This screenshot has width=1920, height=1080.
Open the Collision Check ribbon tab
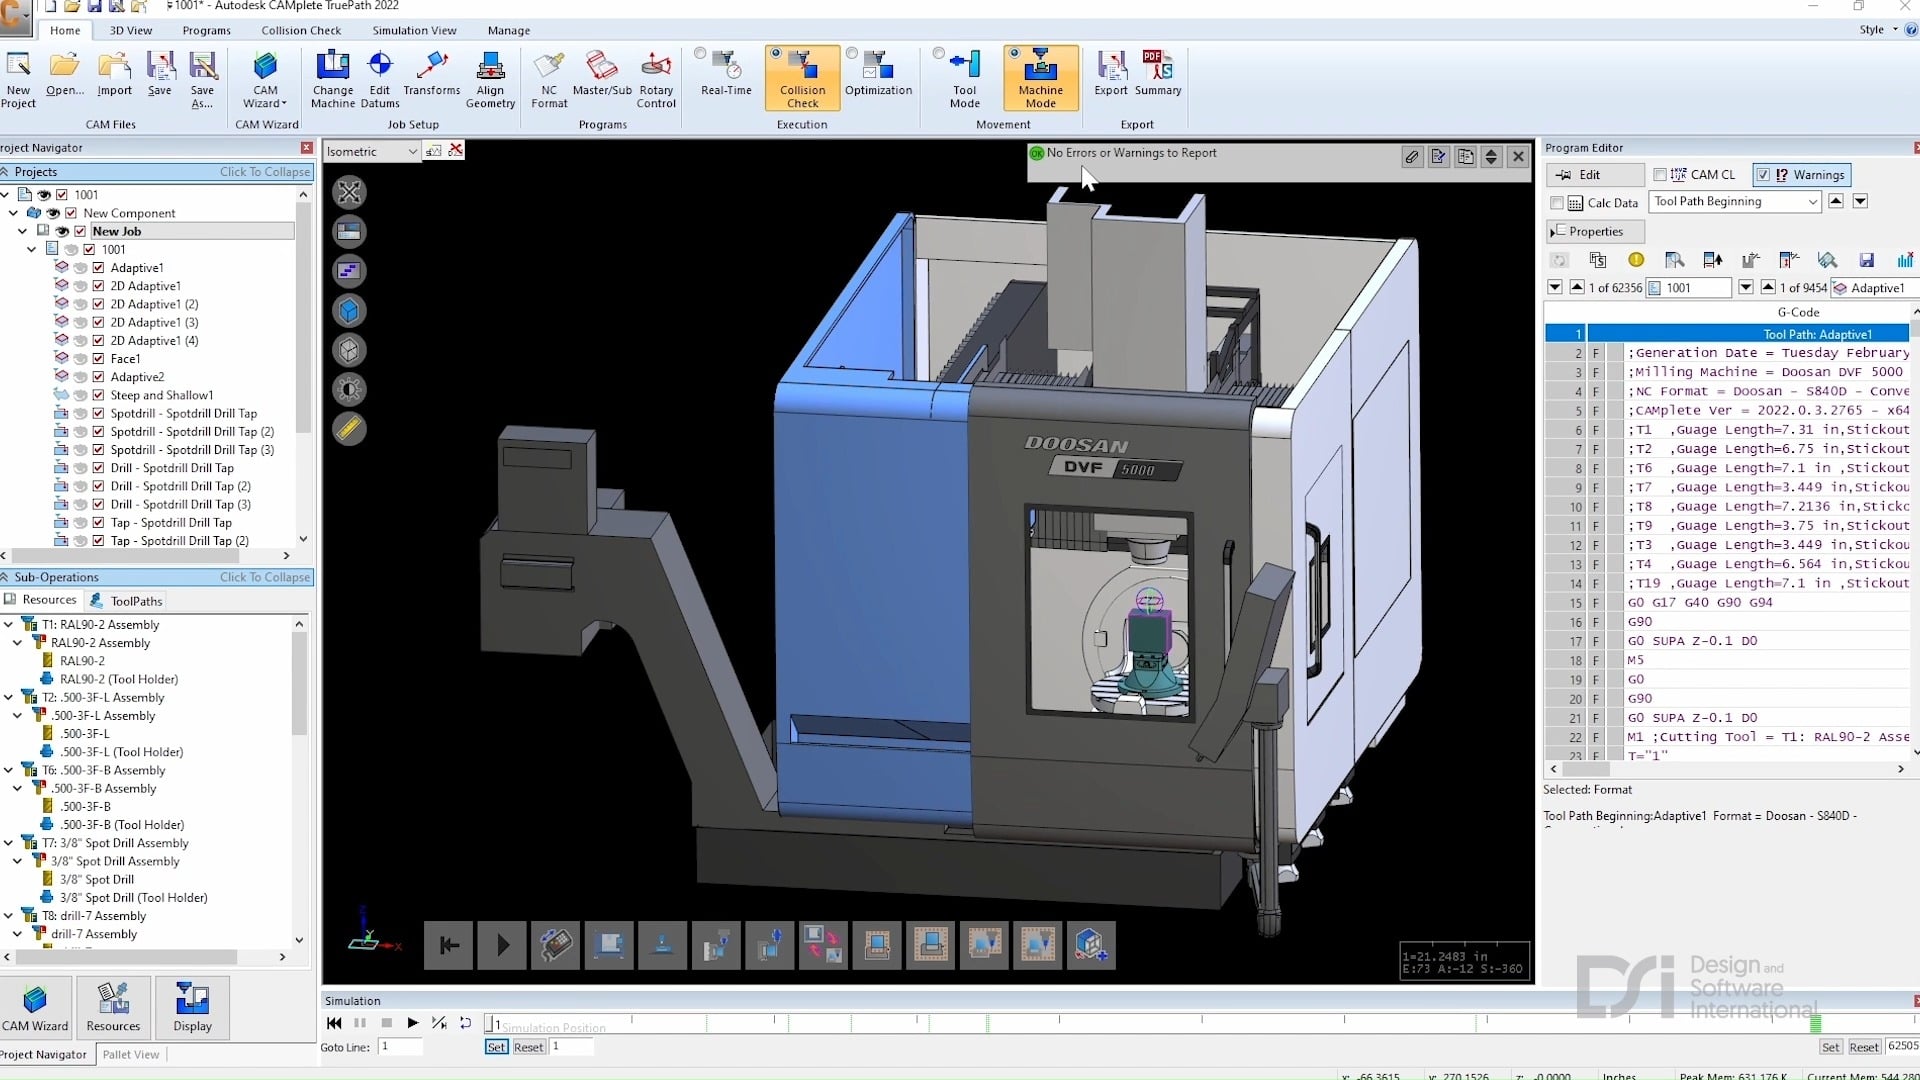(x=301, y=30)
